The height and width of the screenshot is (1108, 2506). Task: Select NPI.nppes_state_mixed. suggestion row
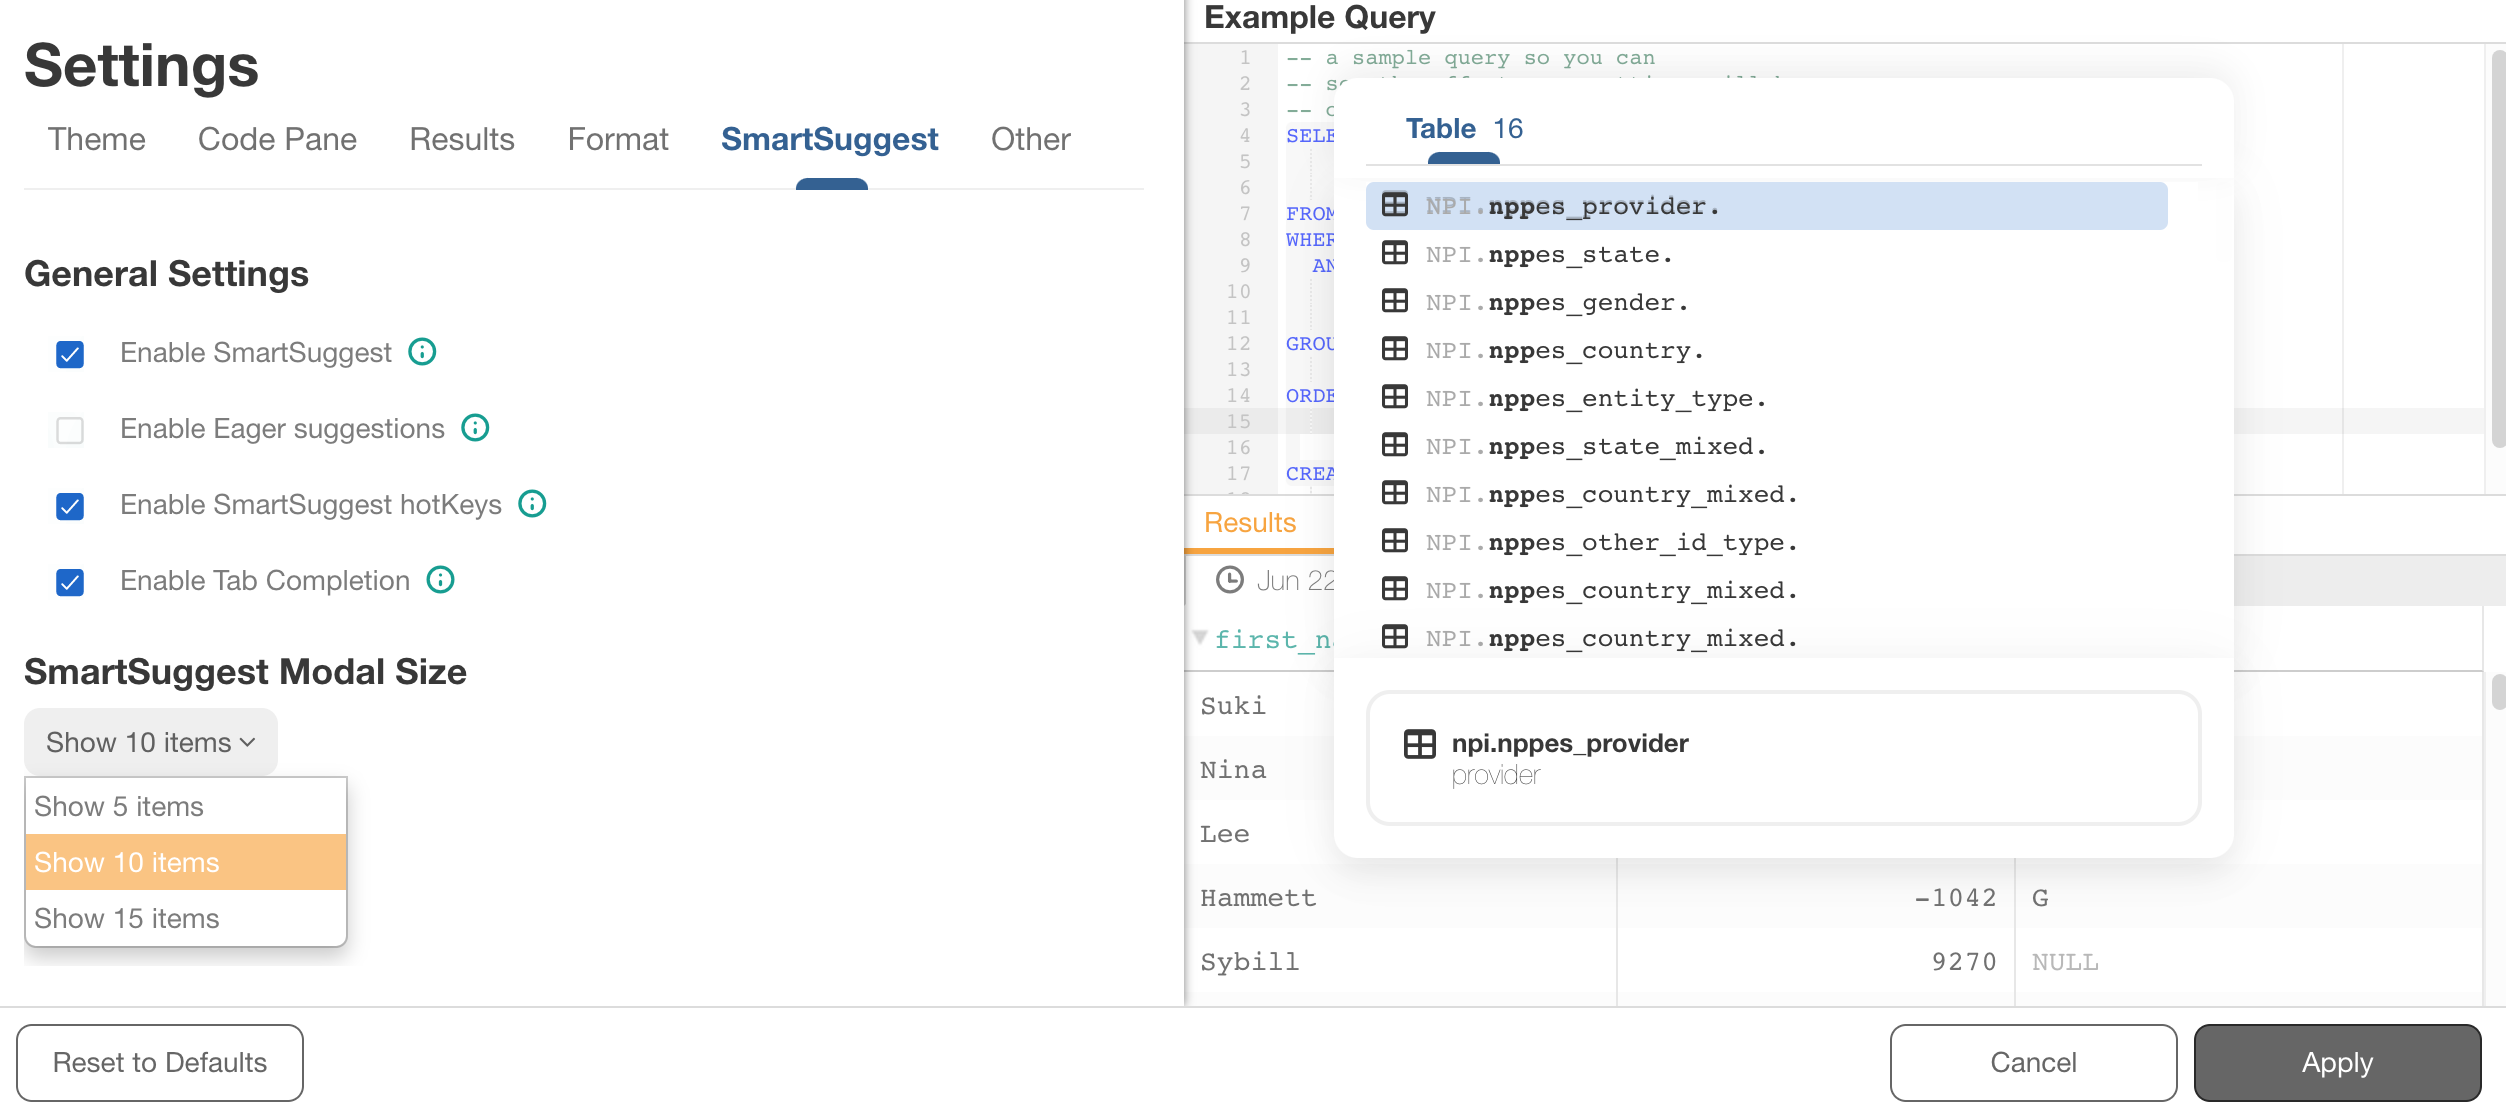click(1766, 446)
